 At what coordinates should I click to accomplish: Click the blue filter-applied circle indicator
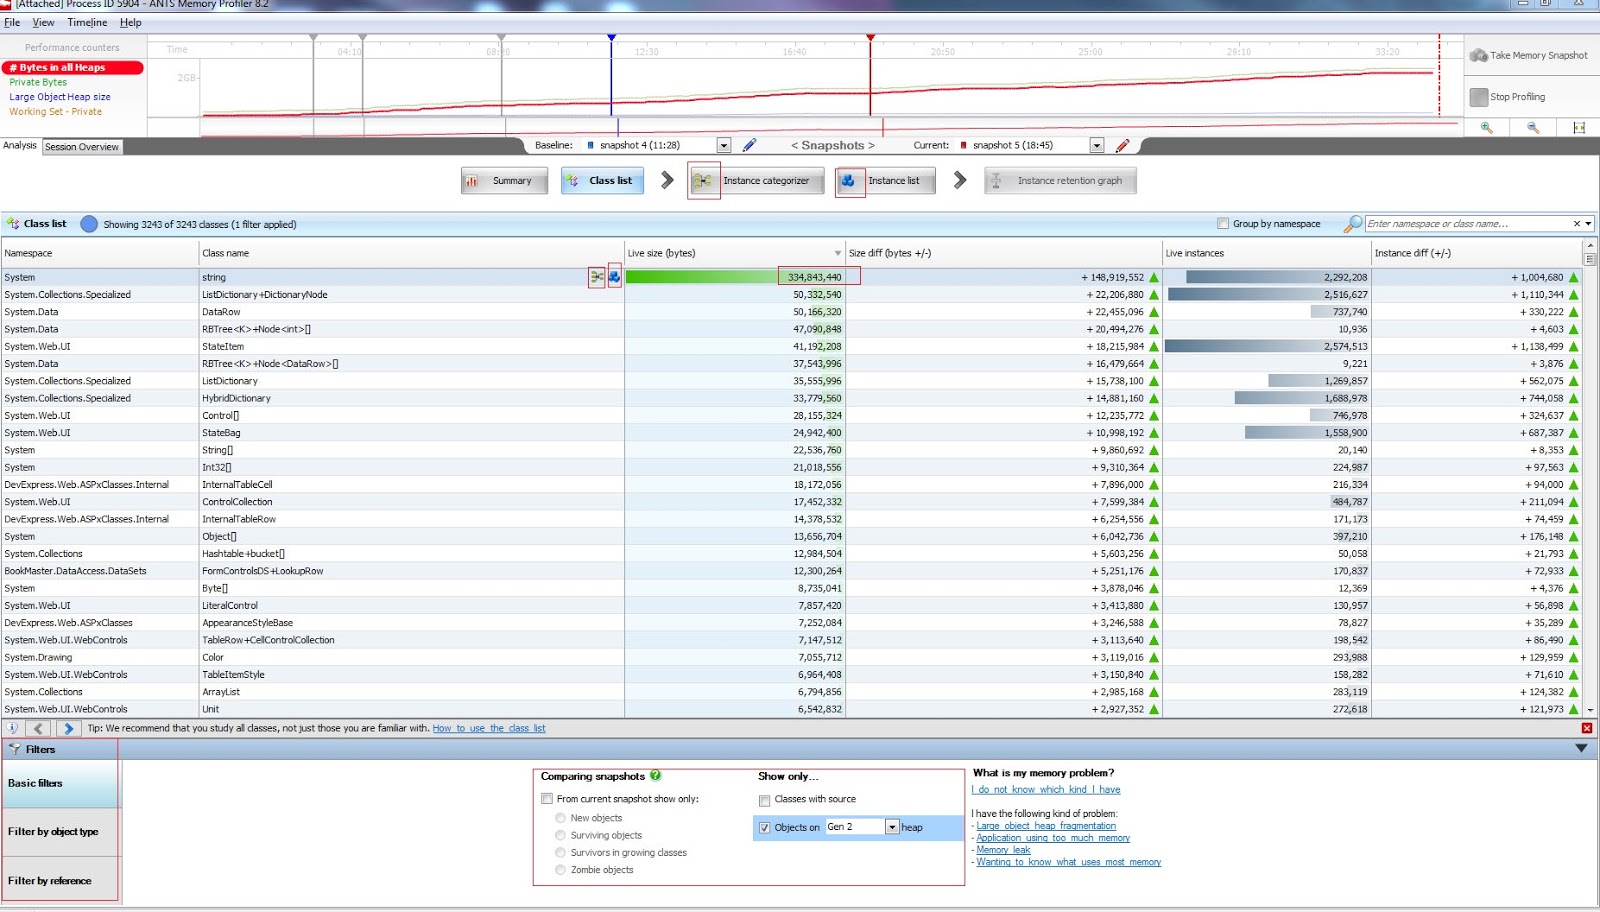(89, 224)
